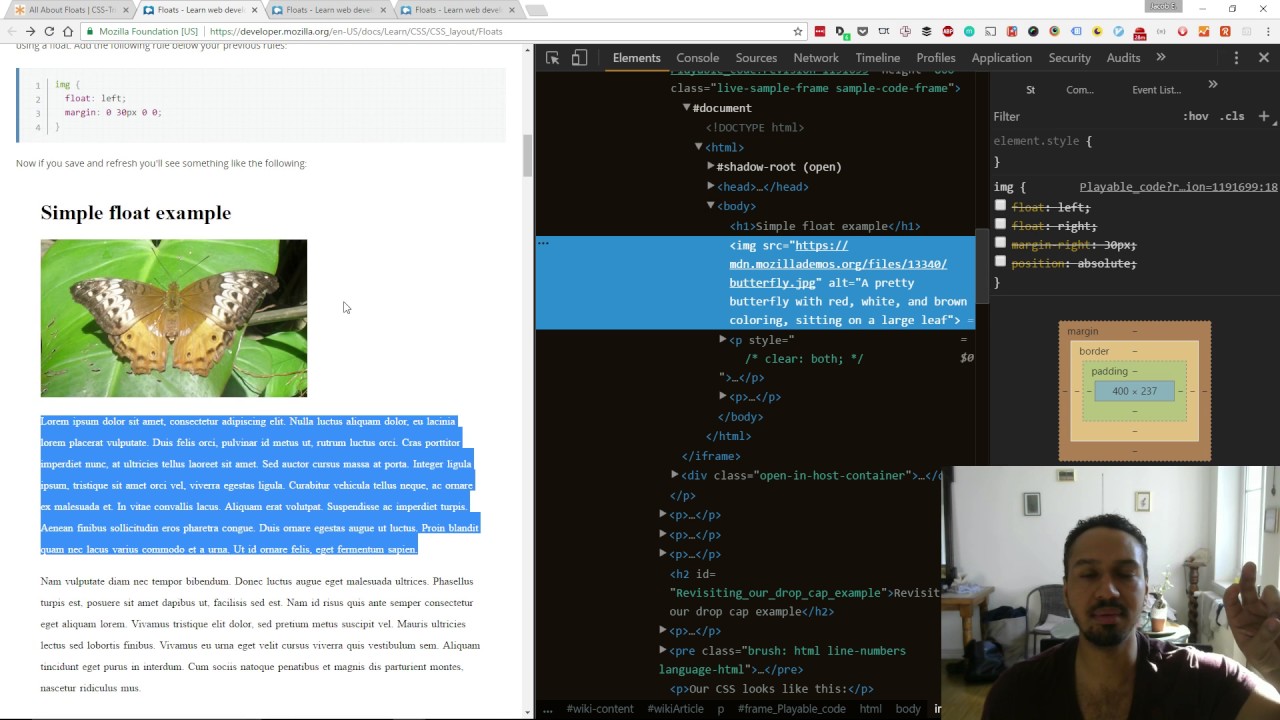Expand the pre brush: html node

pos(662,650)
